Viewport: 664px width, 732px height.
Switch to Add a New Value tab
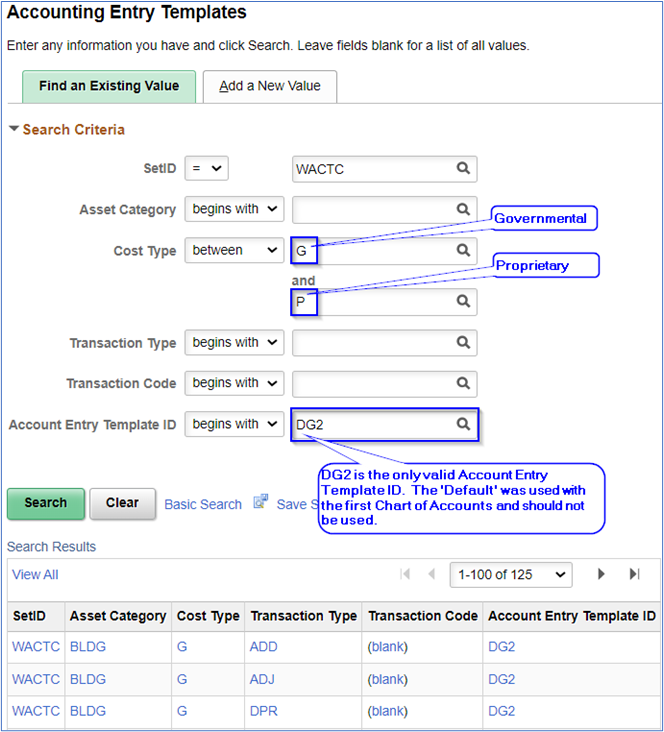click(x=270, y=86)
